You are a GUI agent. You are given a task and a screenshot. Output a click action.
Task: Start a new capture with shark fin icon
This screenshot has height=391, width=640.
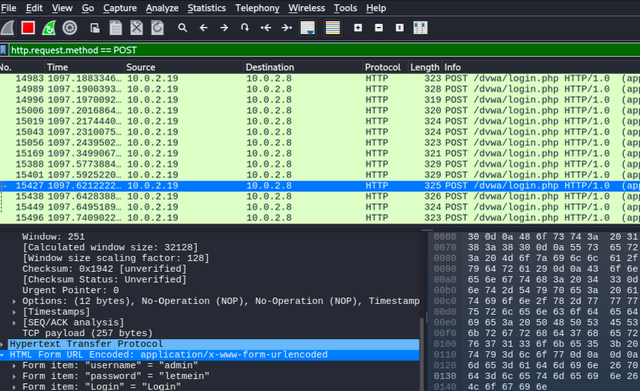[8, 28]
